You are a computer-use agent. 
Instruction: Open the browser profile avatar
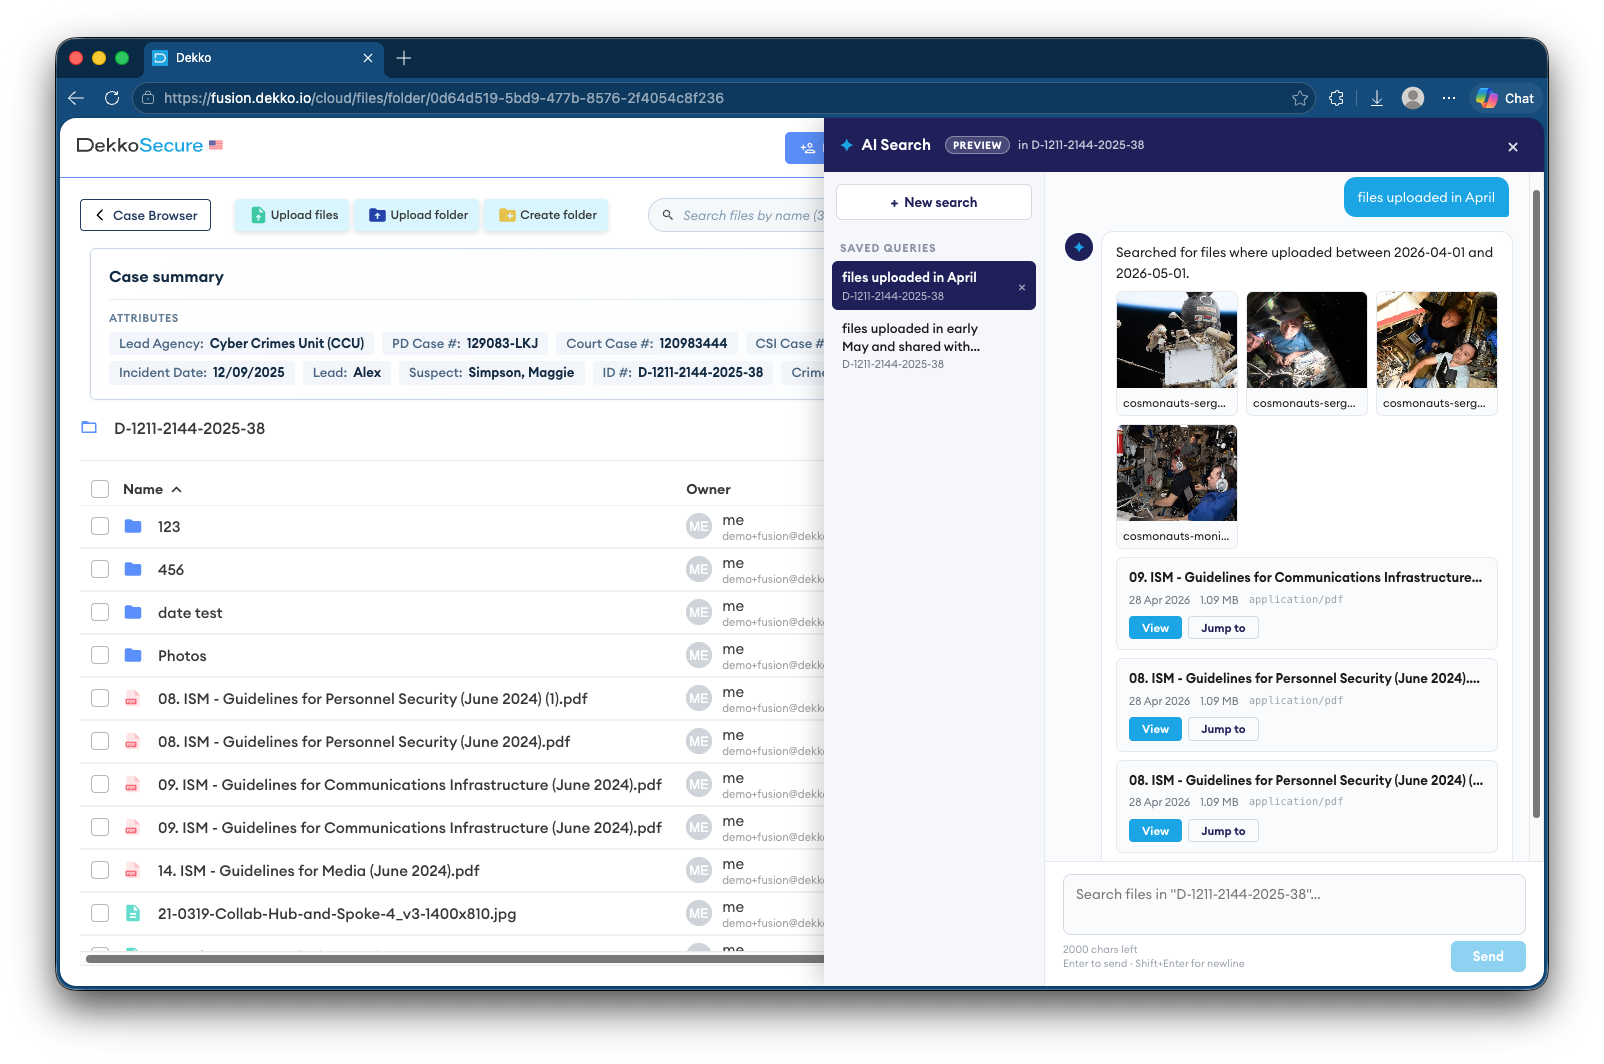1413,98
